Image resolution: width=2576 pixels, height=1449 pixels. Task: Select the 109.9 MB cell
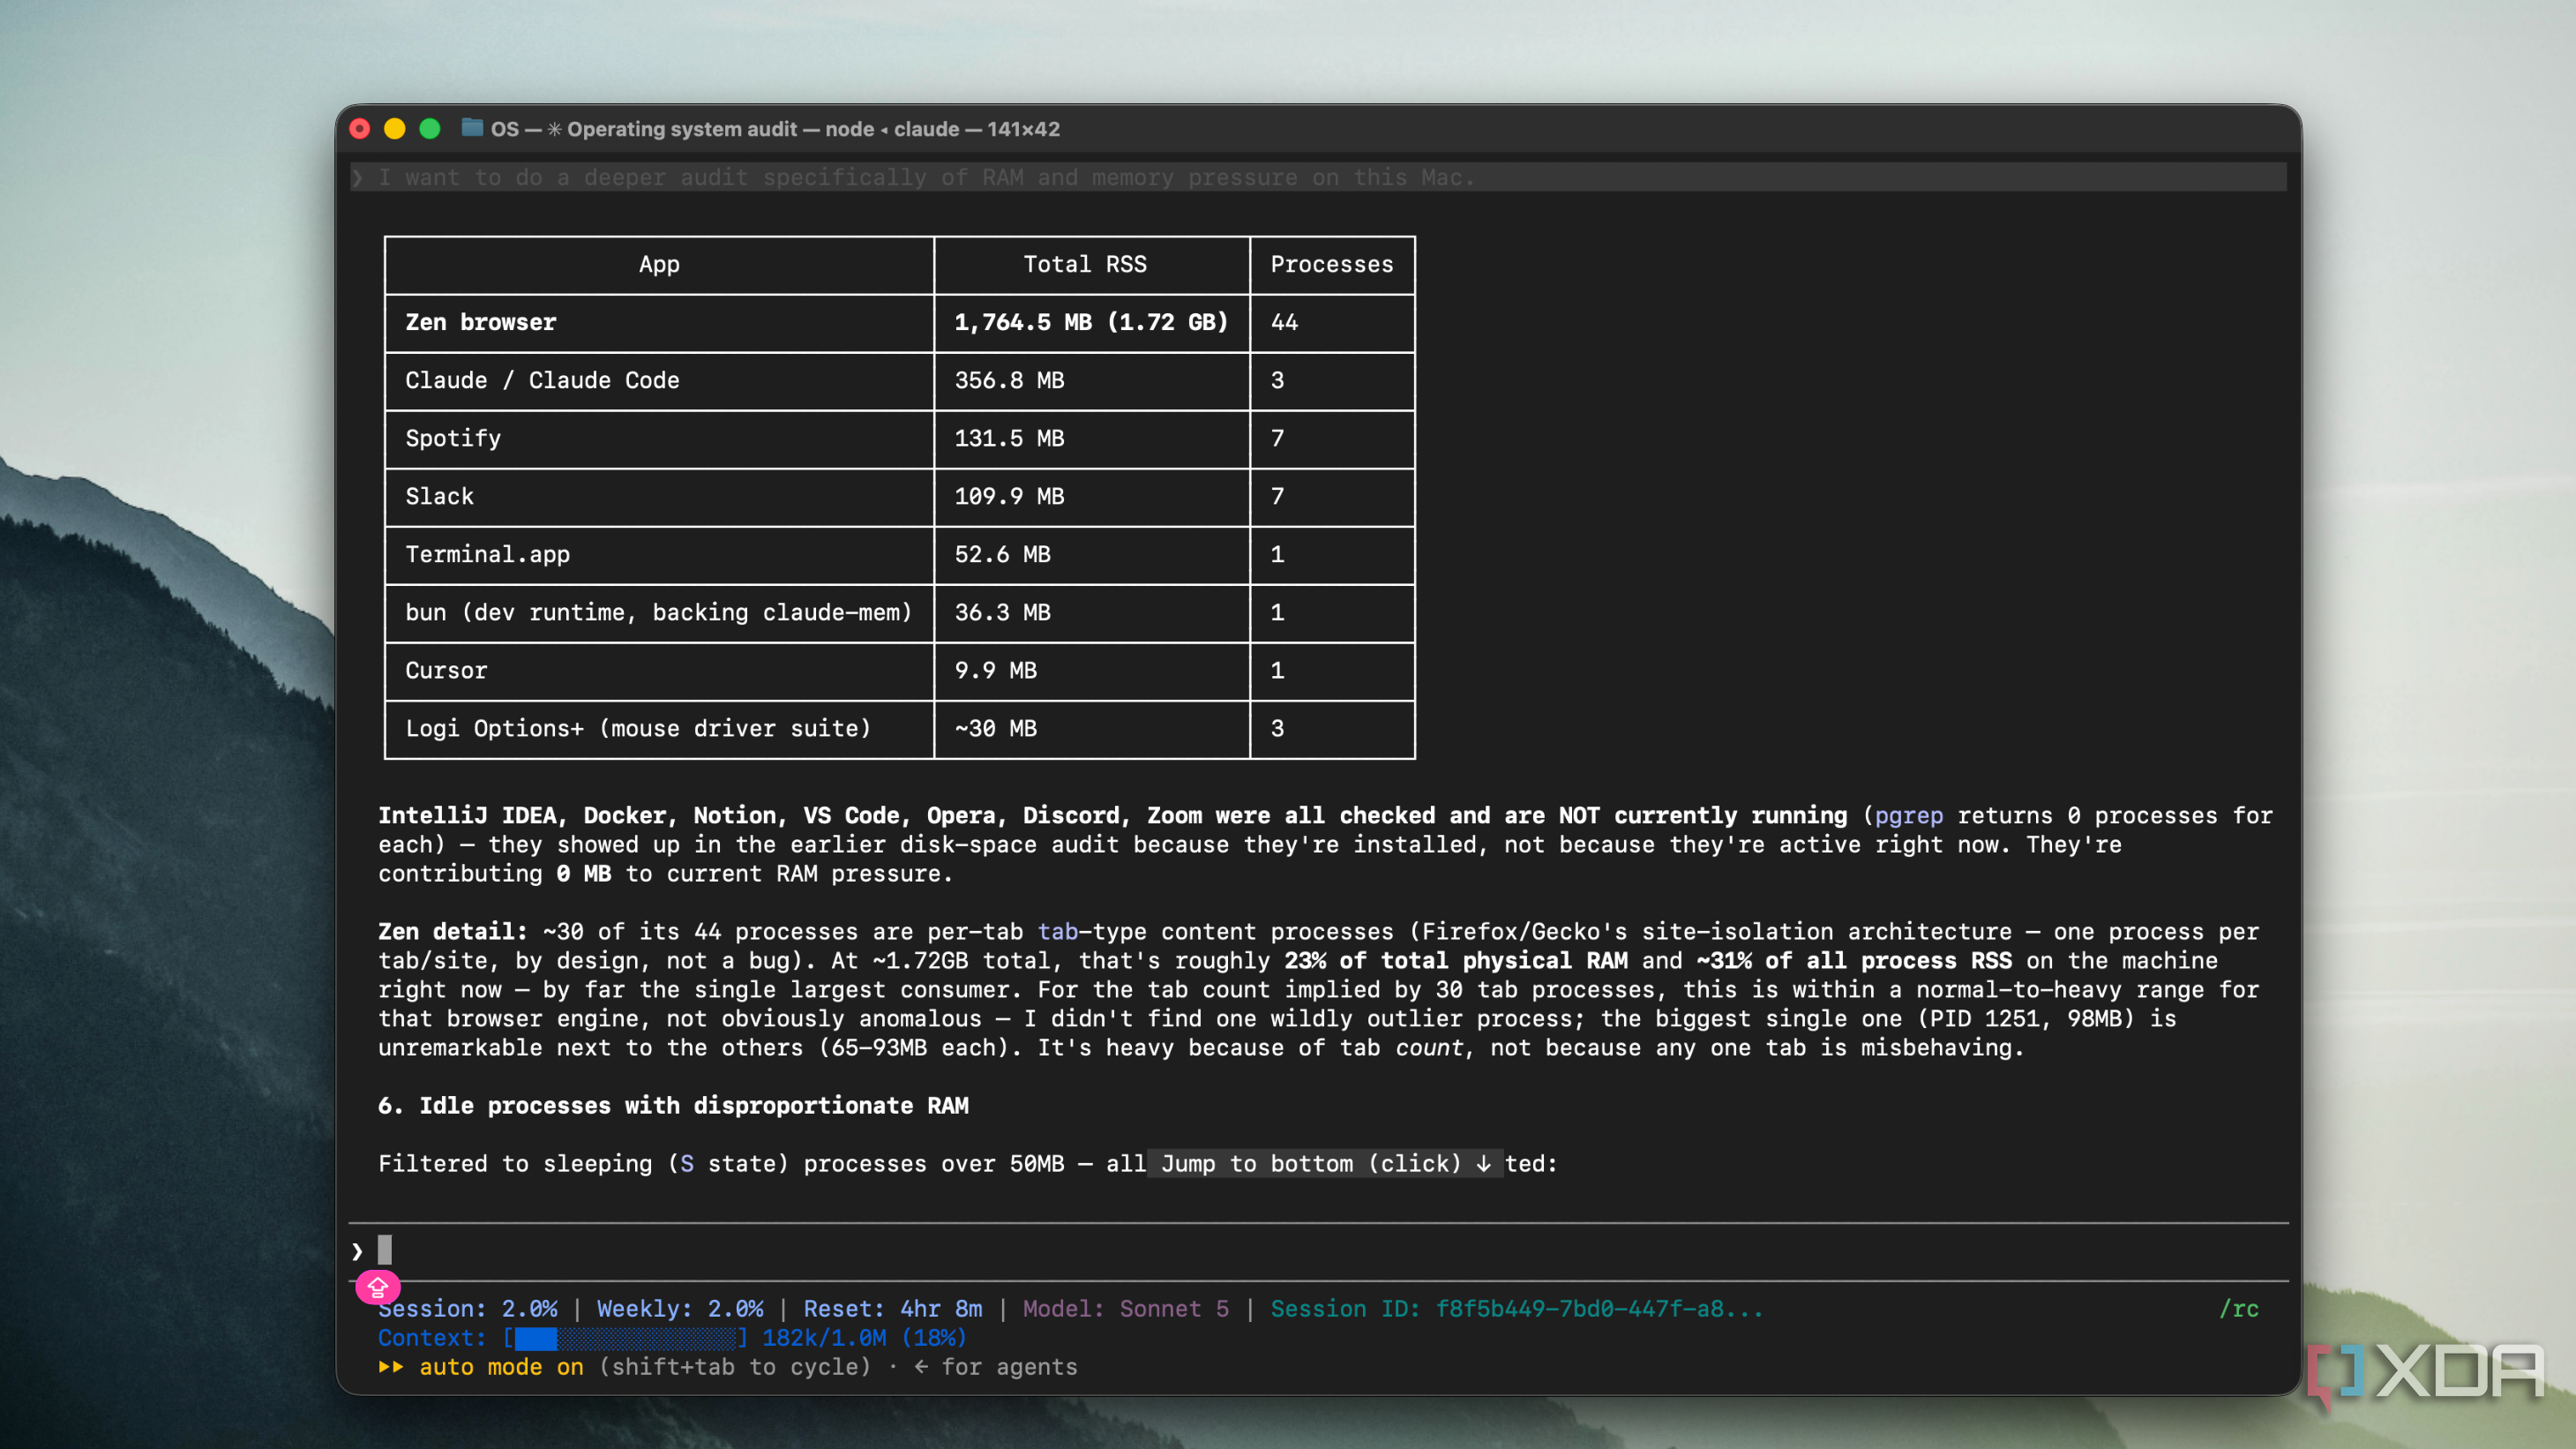coord(1091,497)
